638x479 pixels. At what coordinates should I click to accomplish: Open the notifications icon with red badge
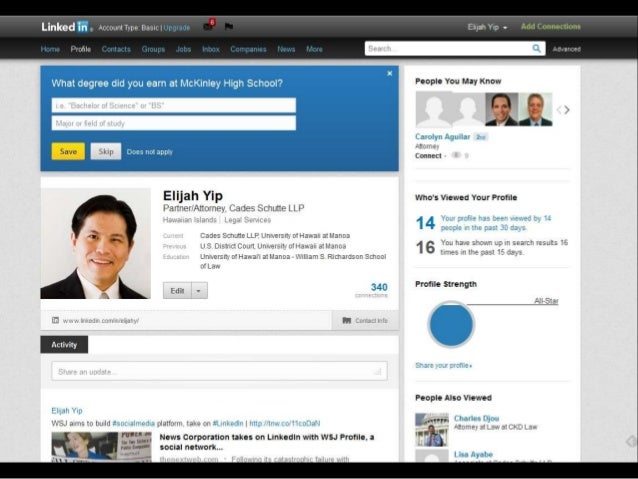pos(209,26)
